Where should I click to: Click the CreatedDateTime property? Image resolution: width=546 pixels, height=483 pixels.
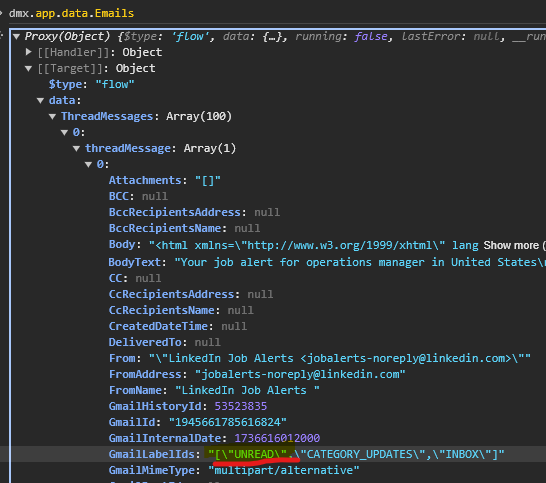pos(178,327)
